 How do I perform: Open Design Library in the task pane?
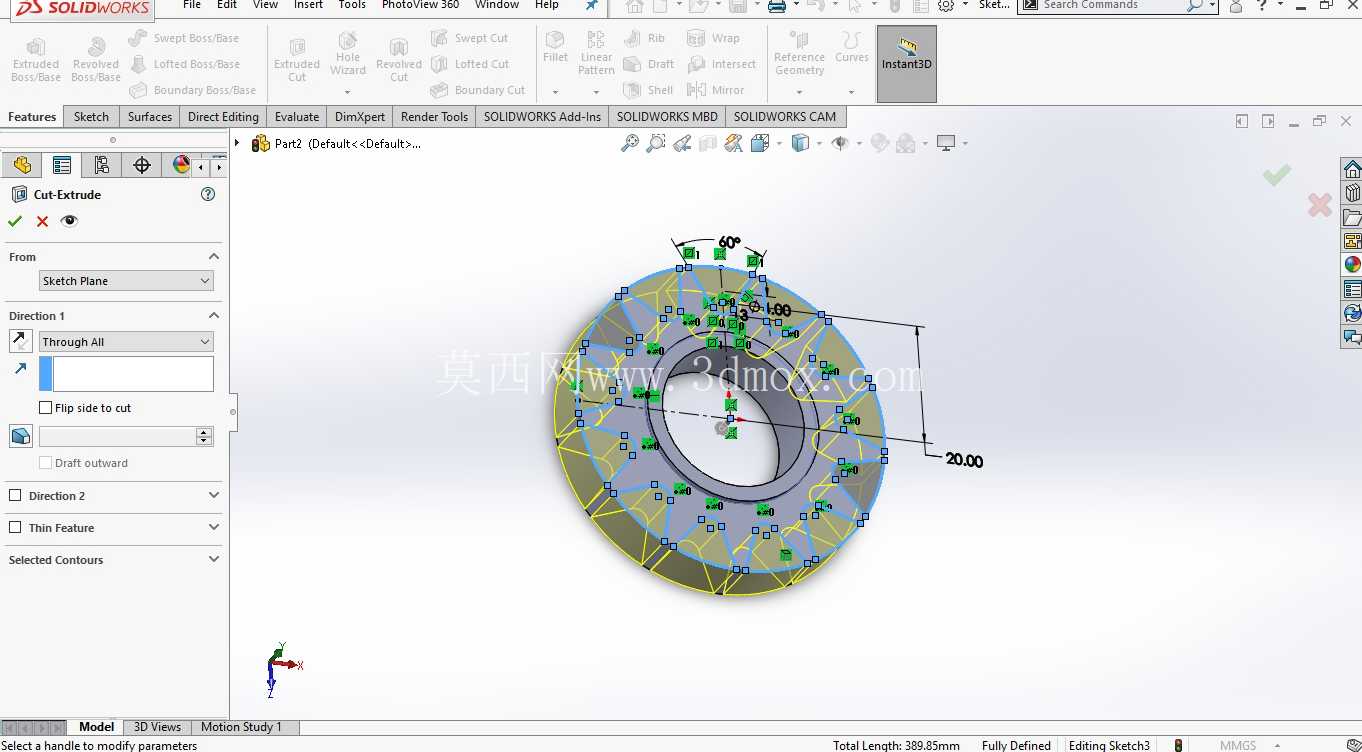pos(1352,192)
